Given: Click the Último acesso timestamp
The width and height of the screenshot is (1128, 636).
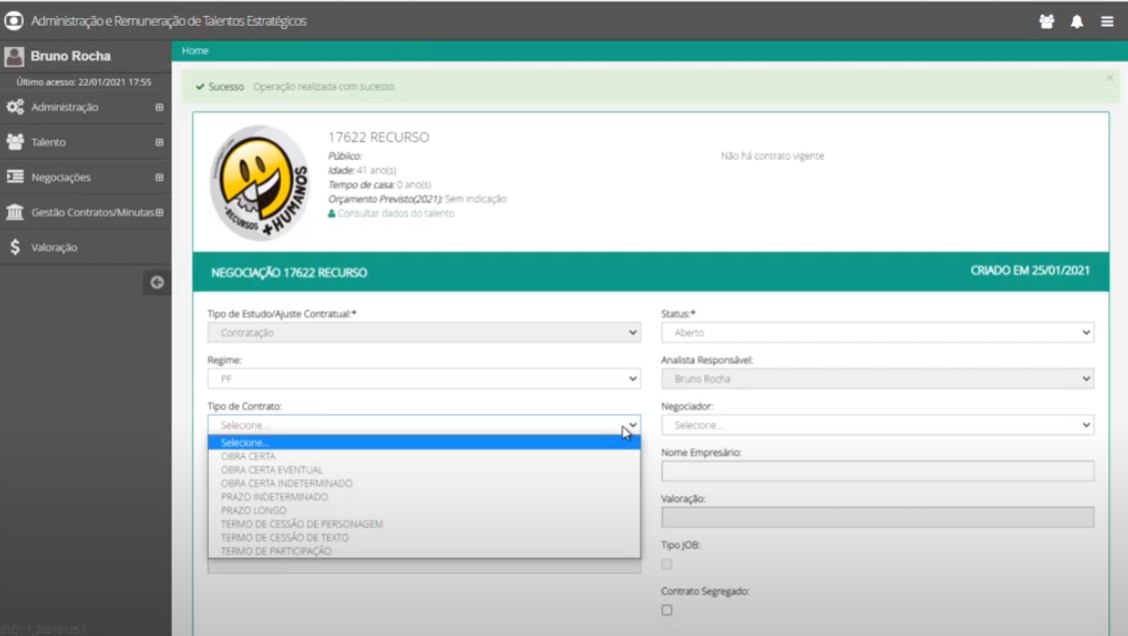Looking at the screenshot, I should 83,82.
